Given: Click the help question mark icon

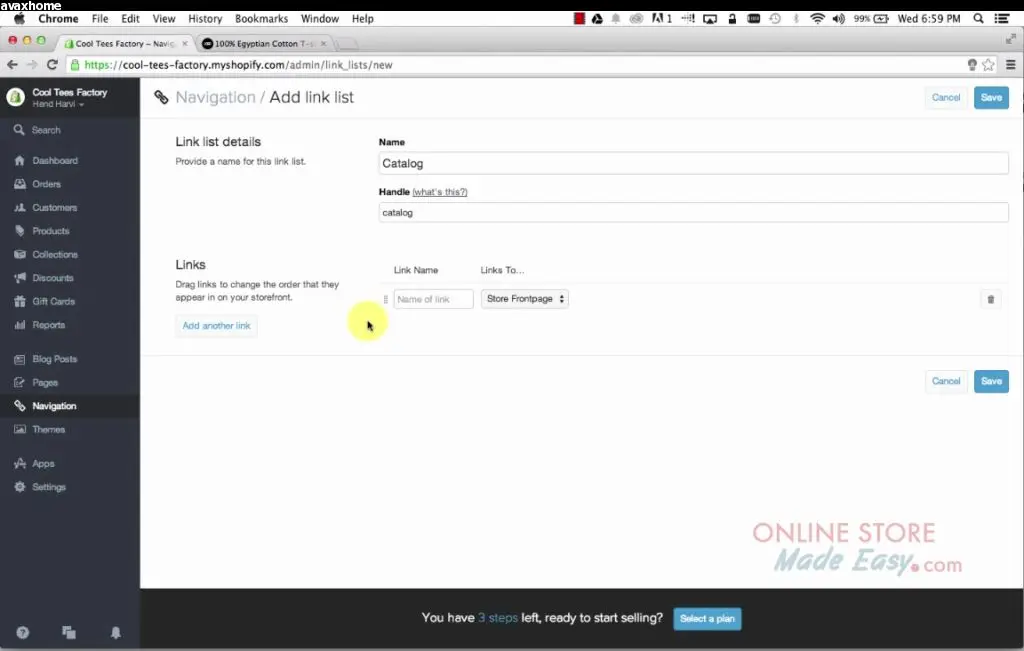Looking at the screenshot, I should (x=23, y=632).
